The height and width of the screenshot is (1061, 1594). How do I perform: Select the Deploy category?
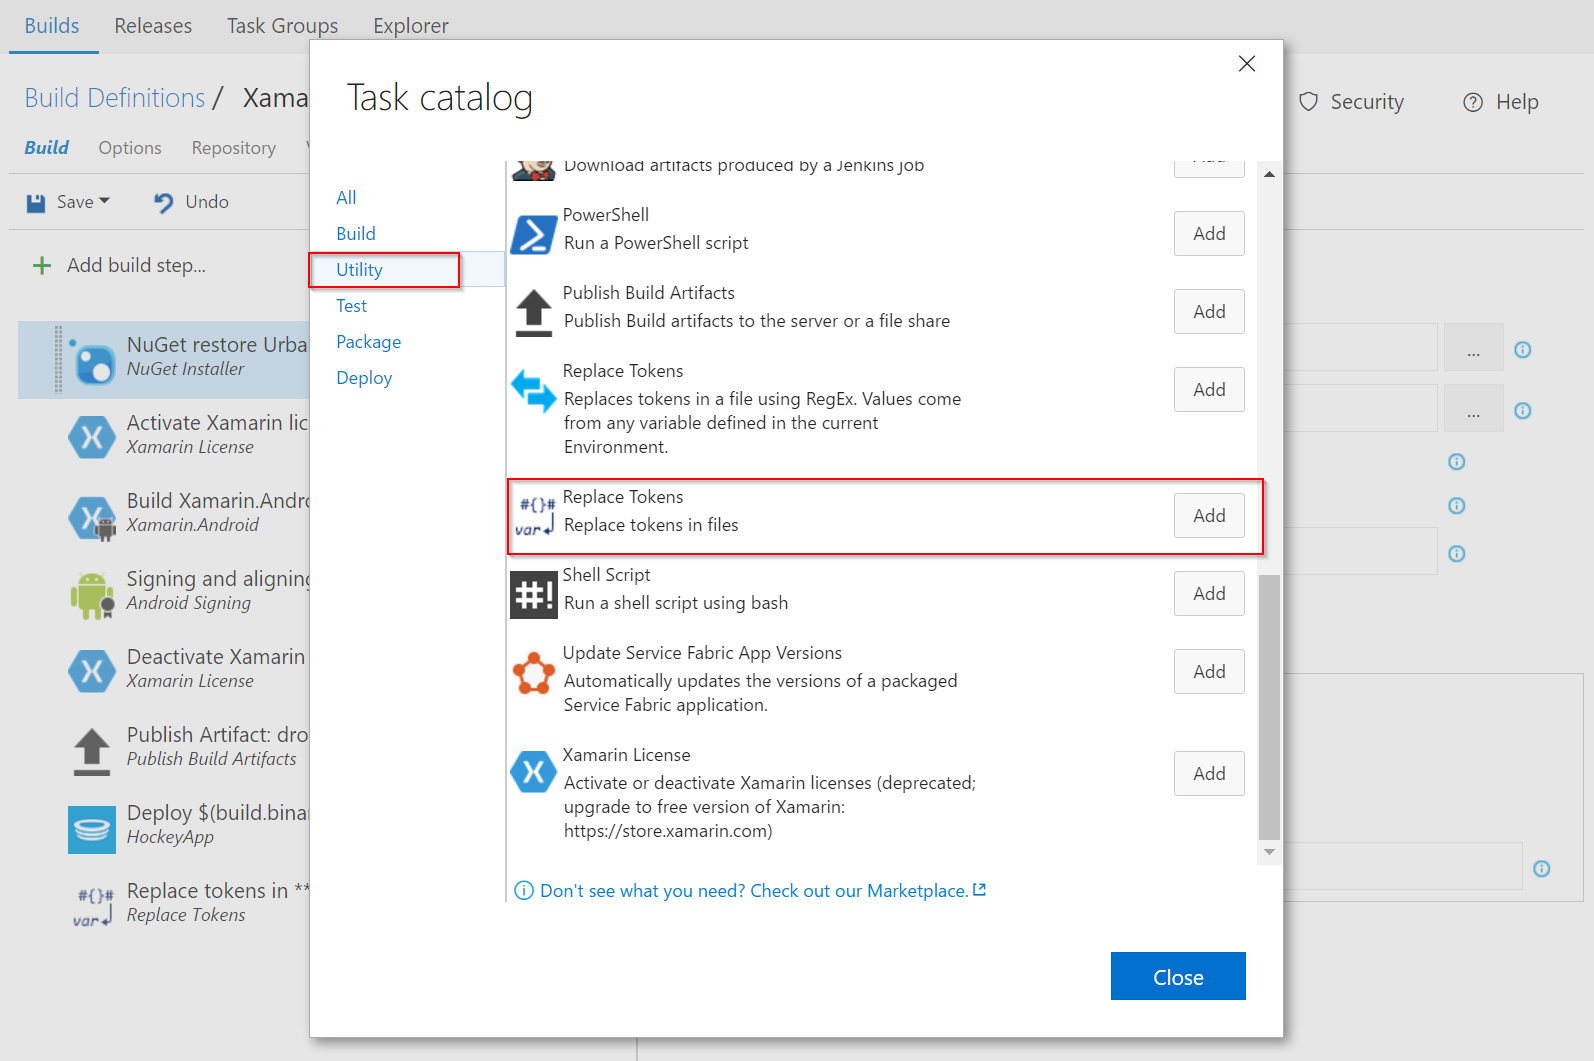click(364, 378)
